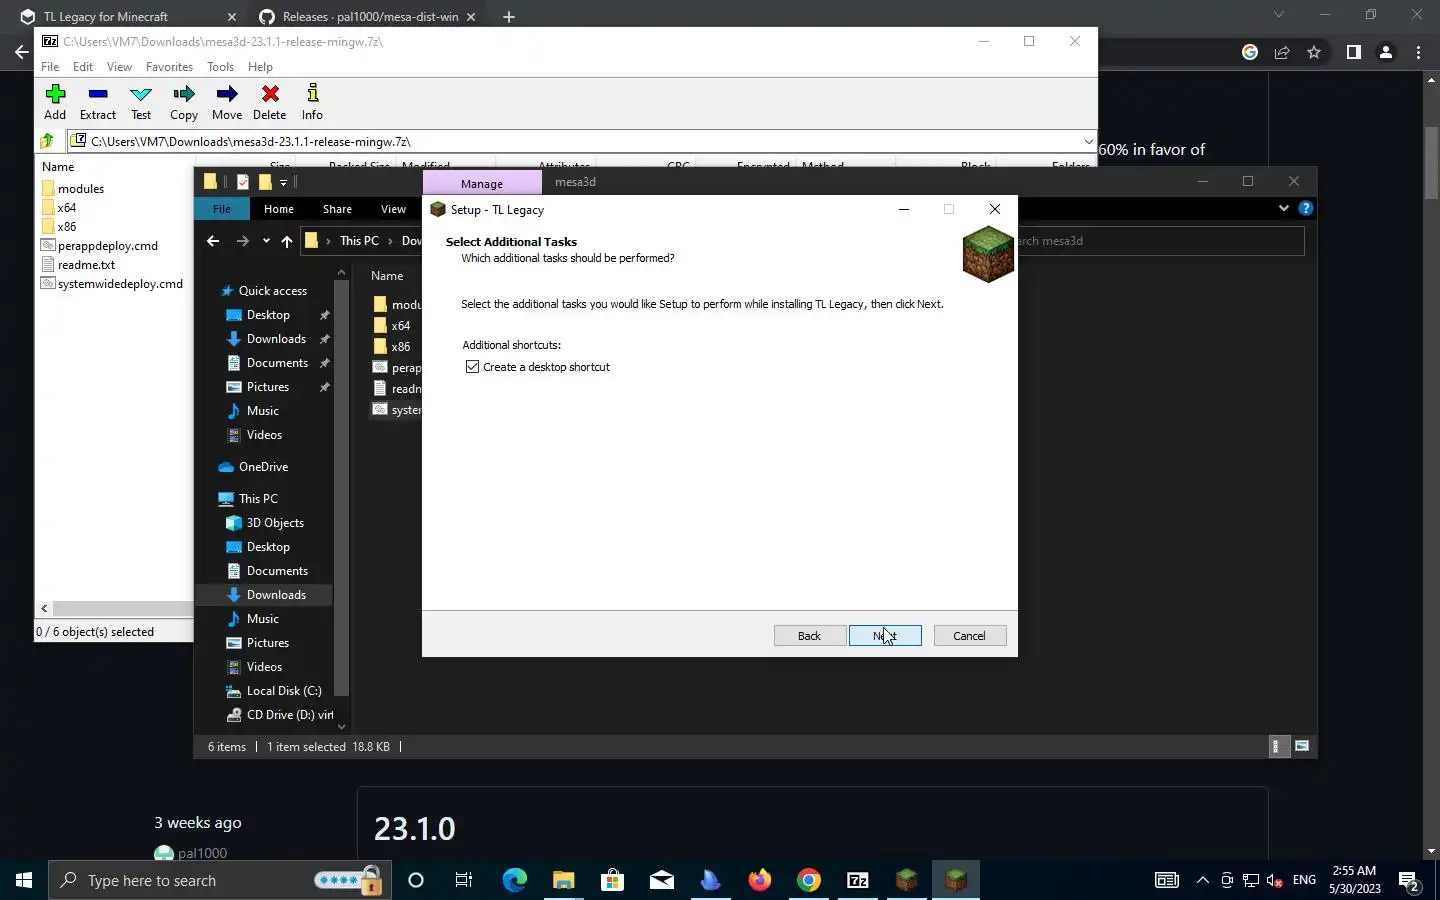Open a new browser tab
This screenshot has height=900, width=1440.
(509, 17)
